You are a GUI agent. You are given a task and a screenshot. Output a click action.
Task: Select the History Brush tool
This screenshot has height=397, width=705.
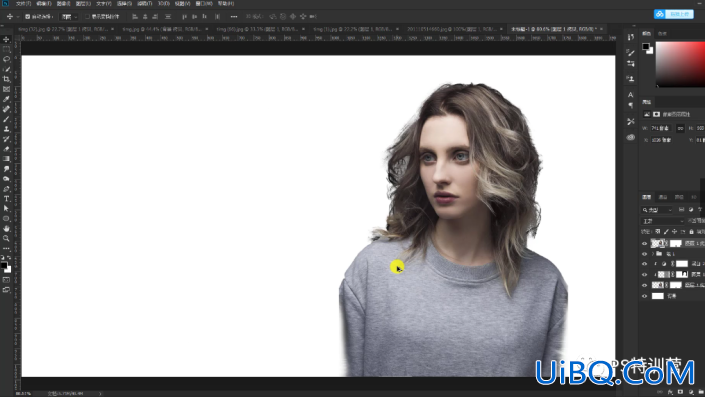point(6,139)
